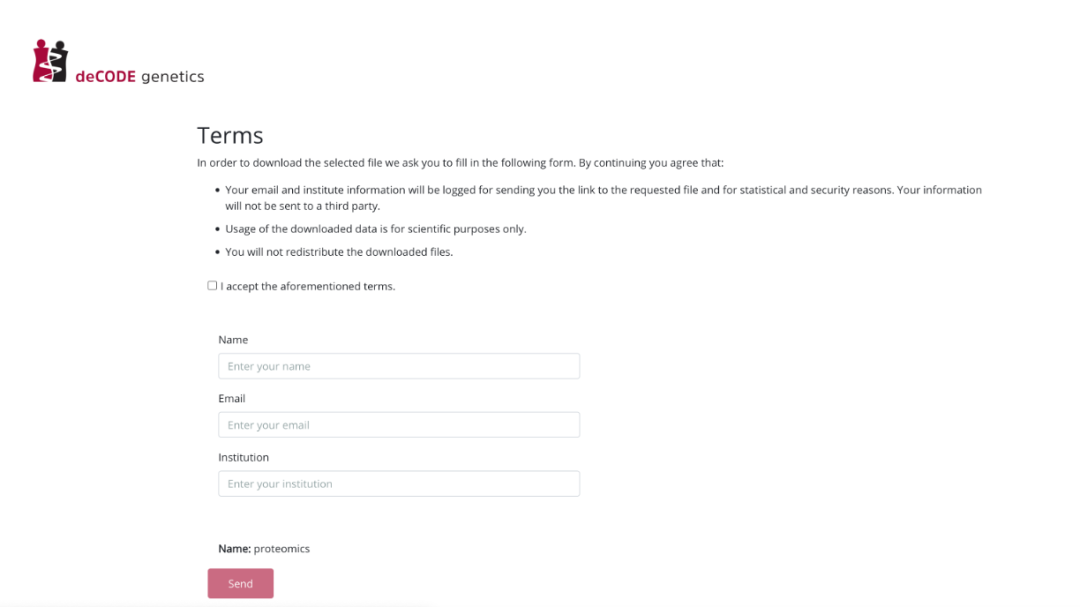
Task: Click the bold "Name:" label above Send
Action: click(234, 549)
